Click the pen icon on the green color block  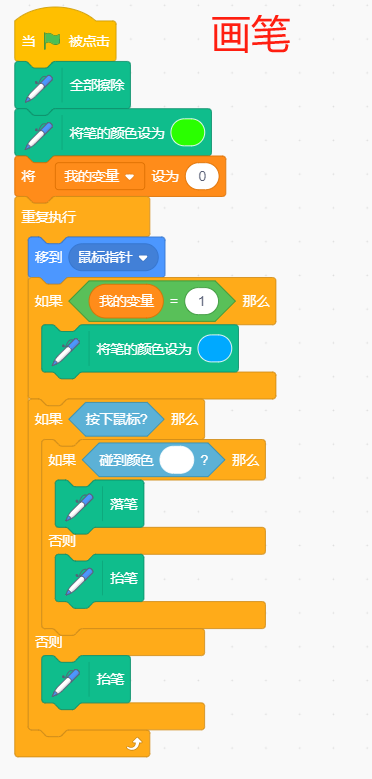point(38,133)
